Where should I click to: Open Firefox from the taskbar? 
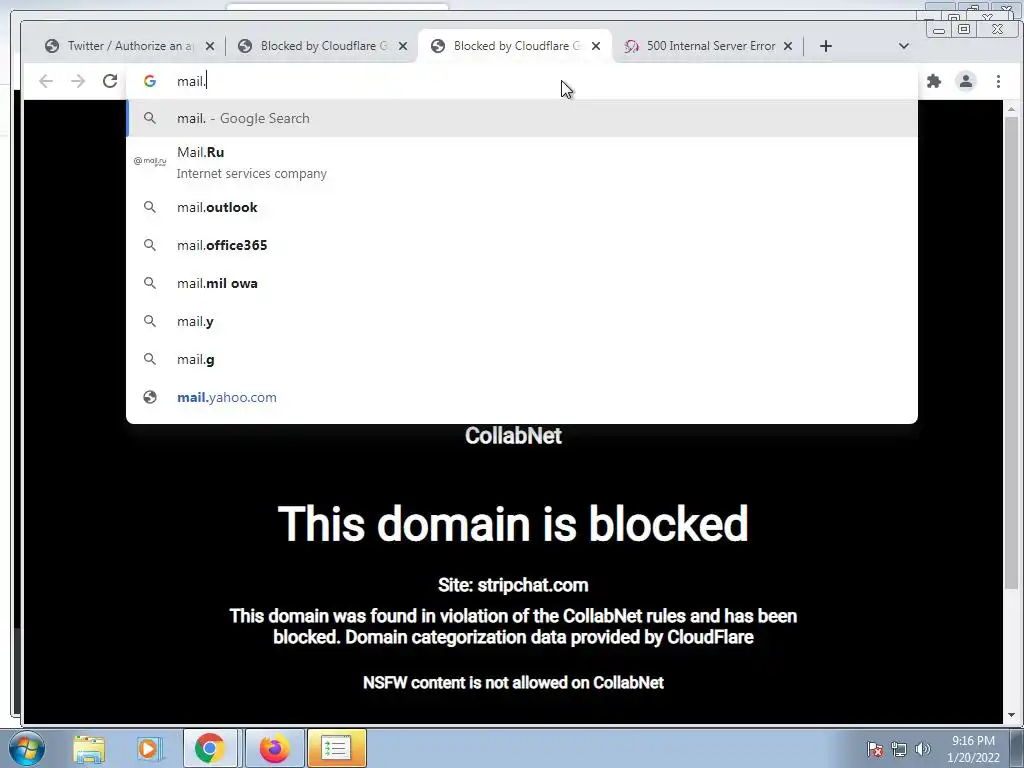click(x=274, y=748)
